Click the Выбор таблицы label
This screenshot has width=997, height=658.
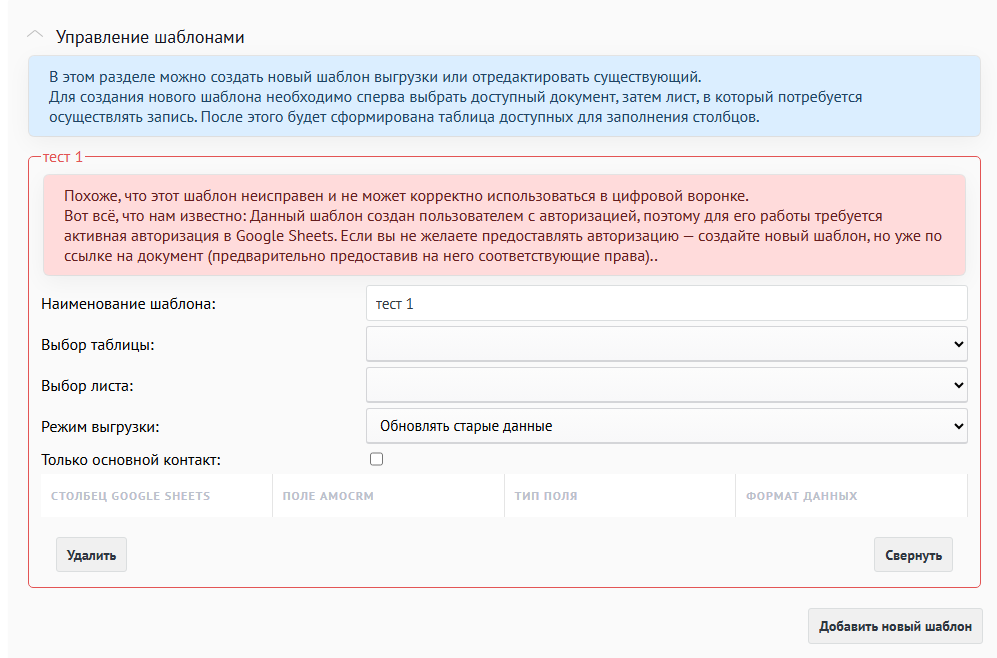[98, 345]
